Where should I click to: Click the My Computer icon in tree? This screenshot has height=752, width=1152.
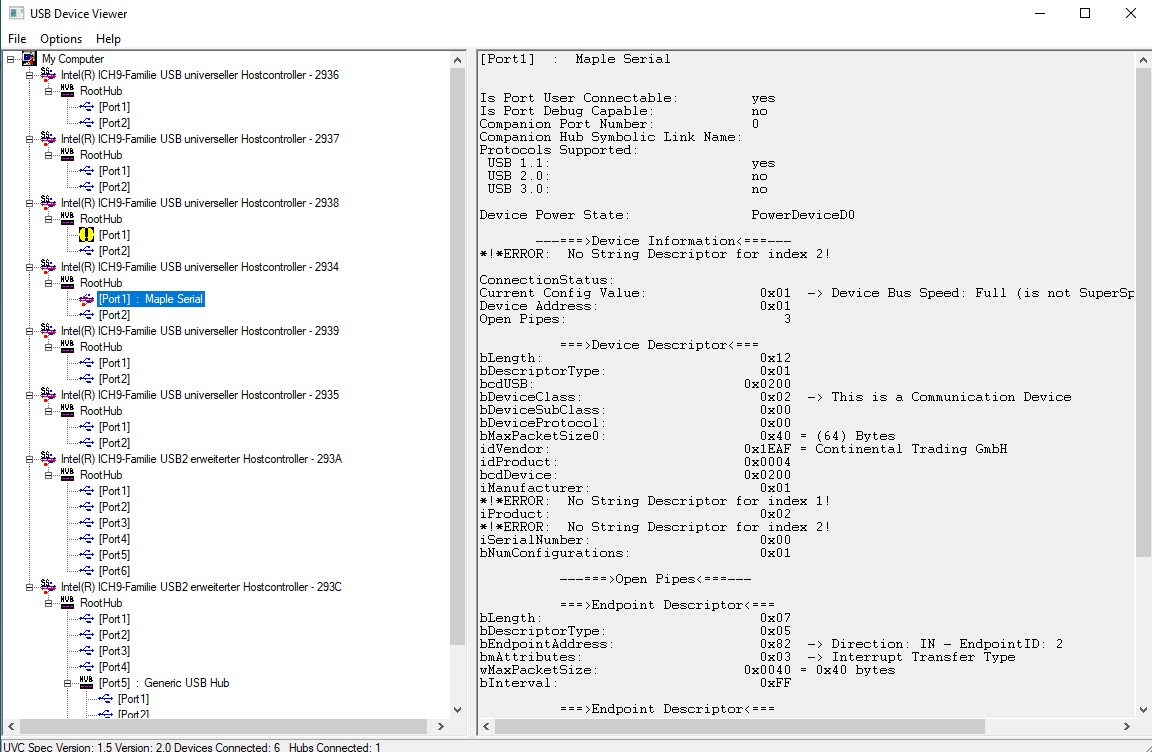(x=29, y=59)
